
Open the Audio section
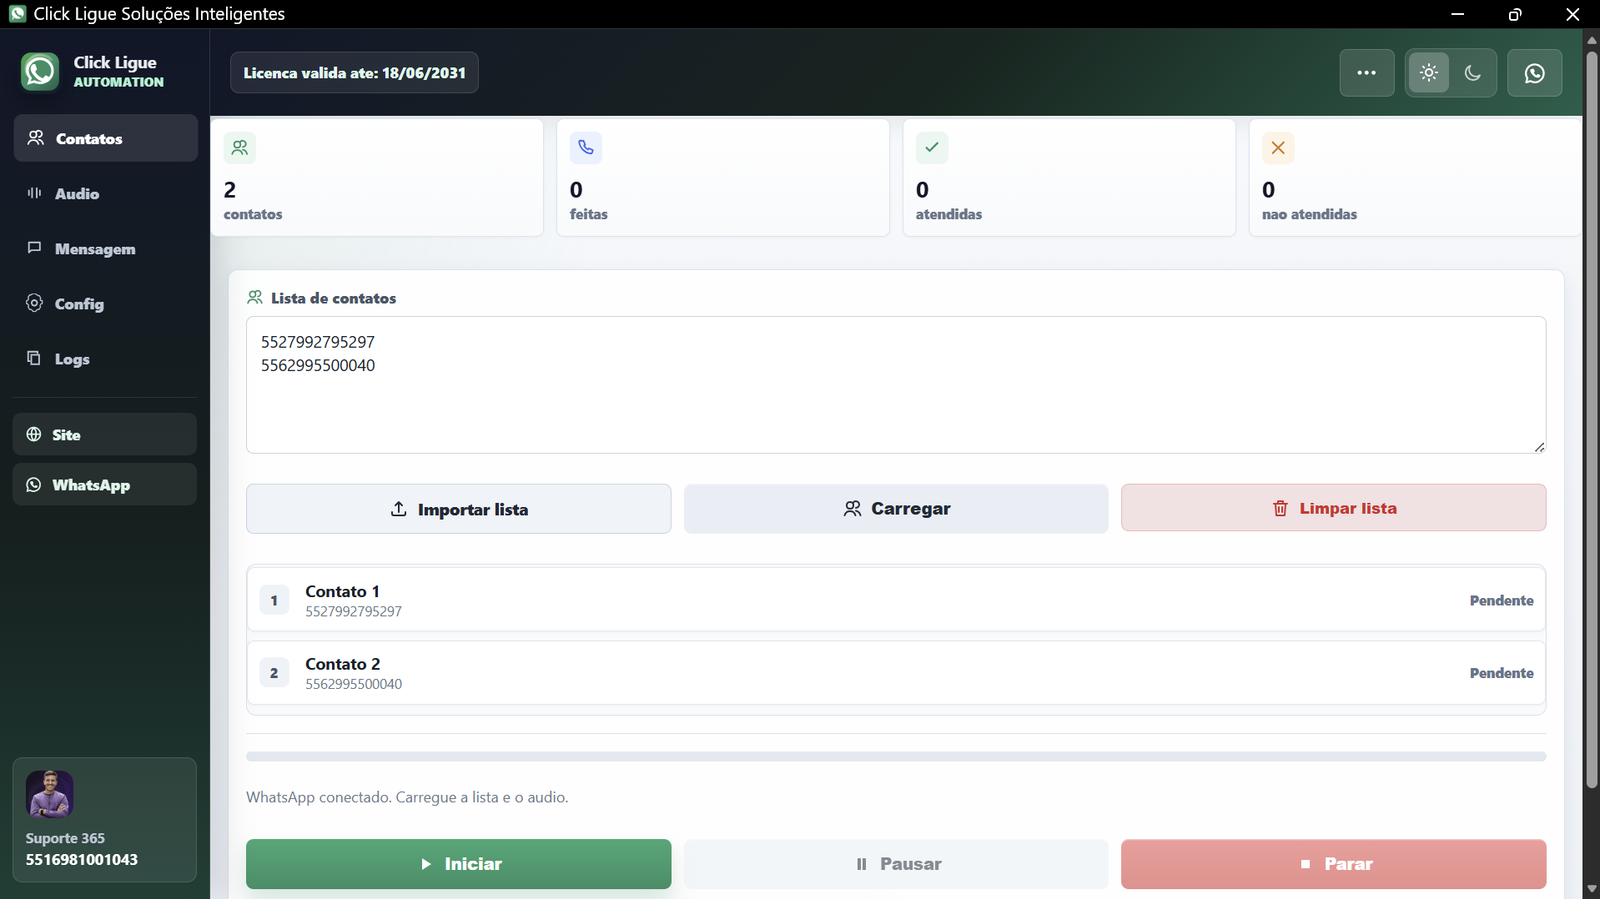(106, 193)
